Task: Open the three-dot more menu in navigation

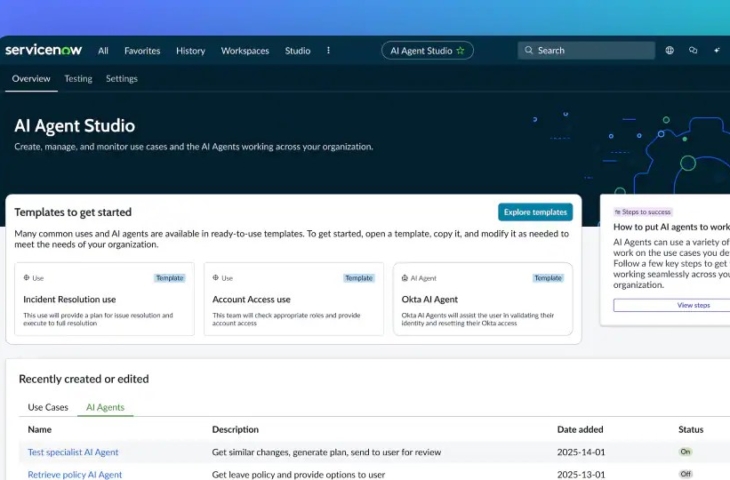Action: click(x=328, y=50)
